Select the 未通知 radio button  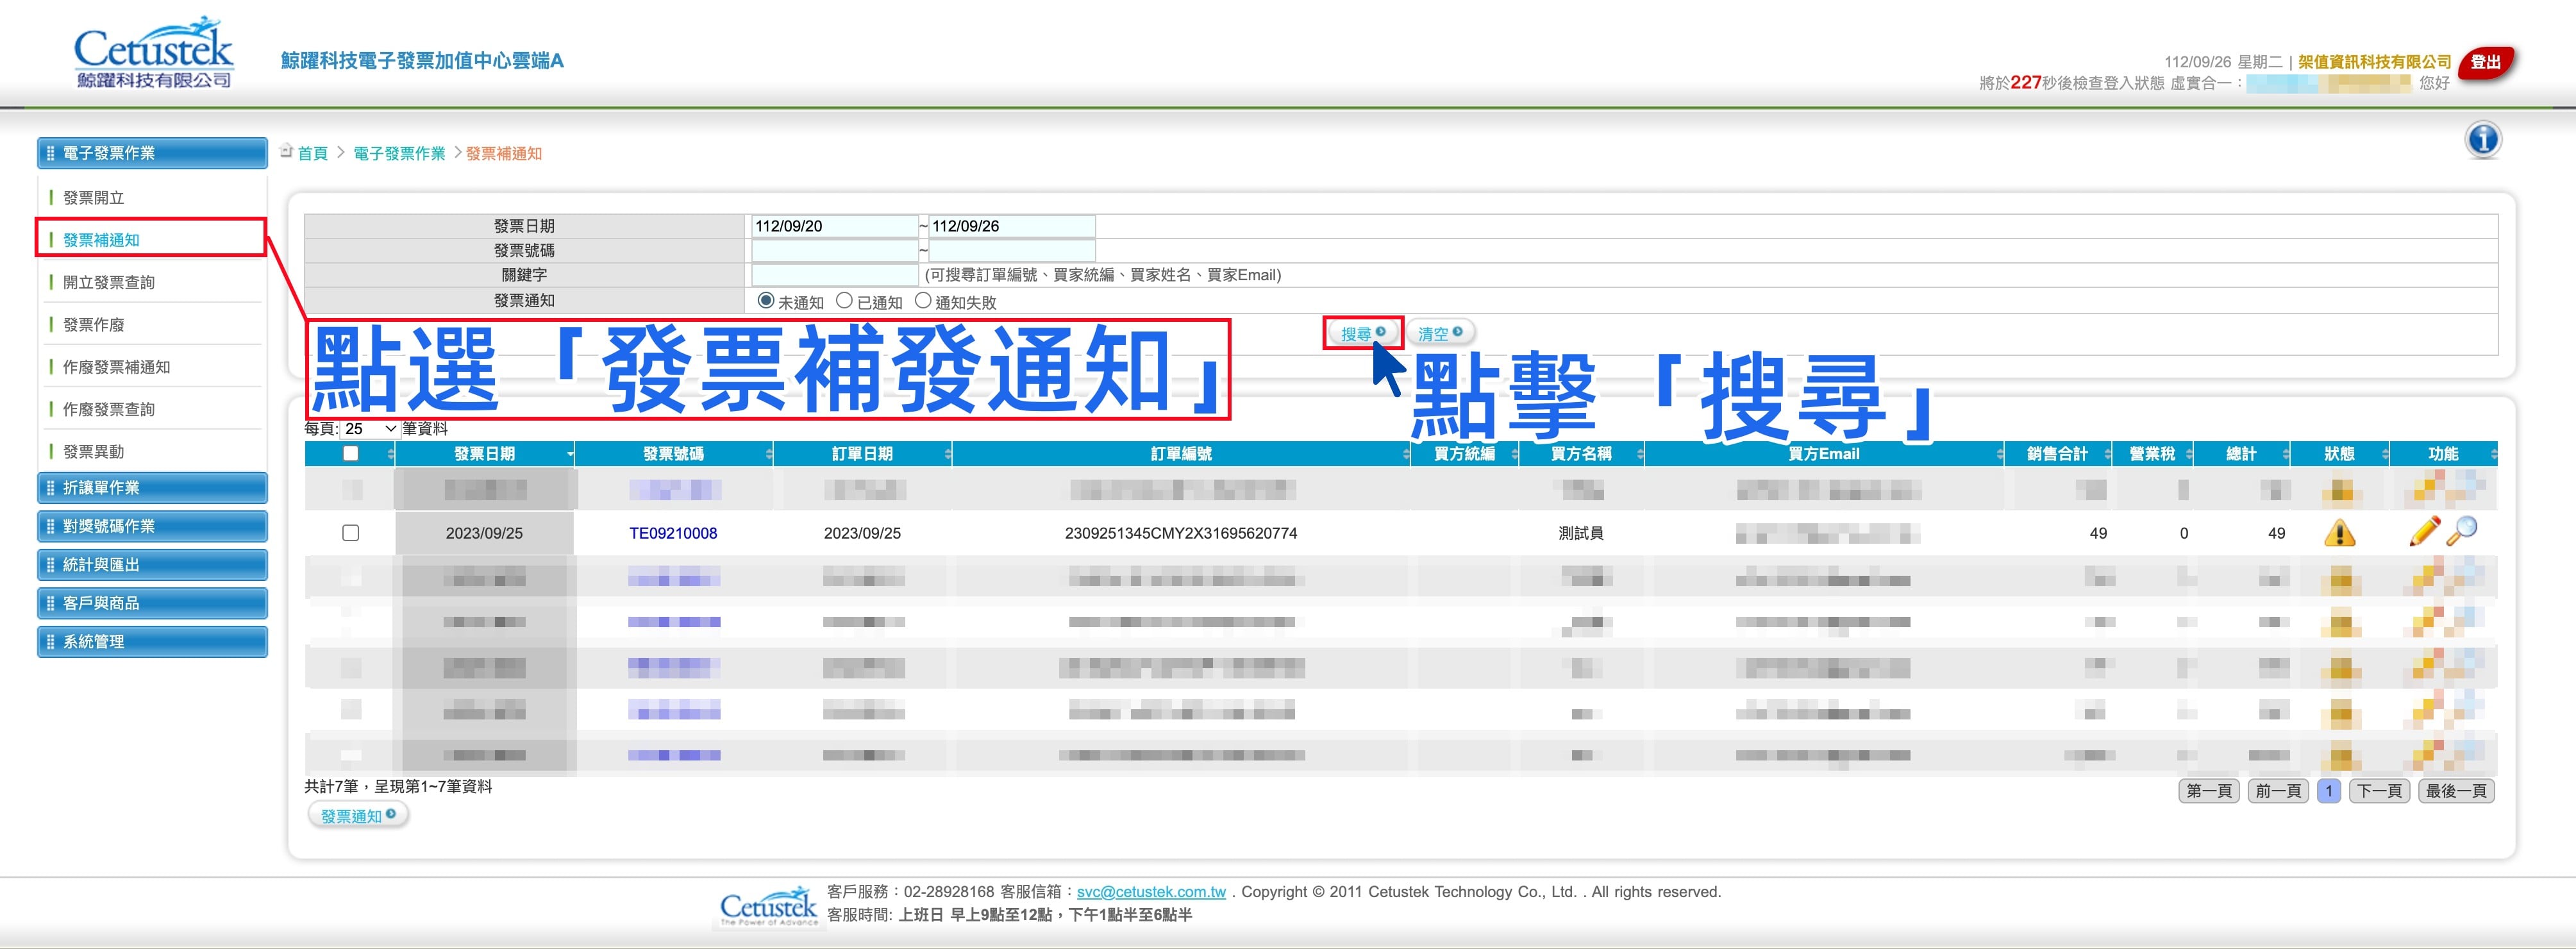click(766, 300)
